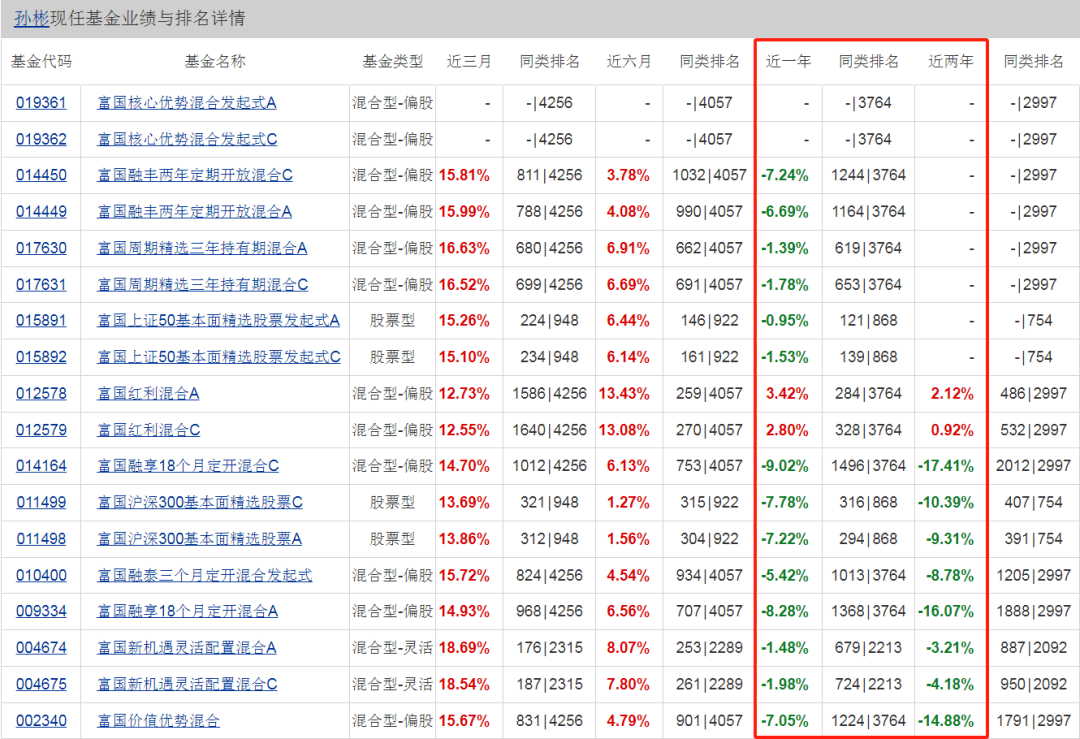Open 富国上证50基本面精选股票发起式A fund page
1080x739 pixels.
pos(218,320)
